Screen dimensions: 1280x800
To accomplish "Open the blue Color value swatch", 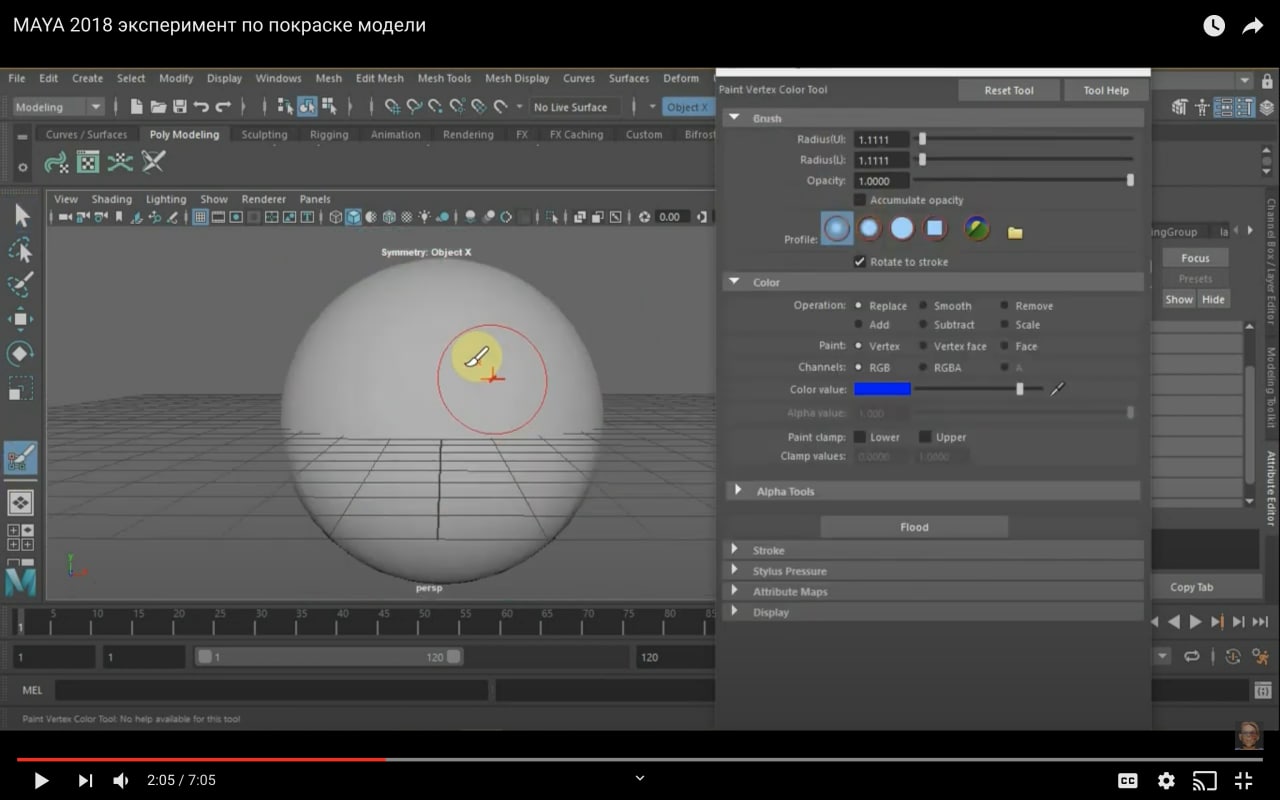I will [882, 389].
